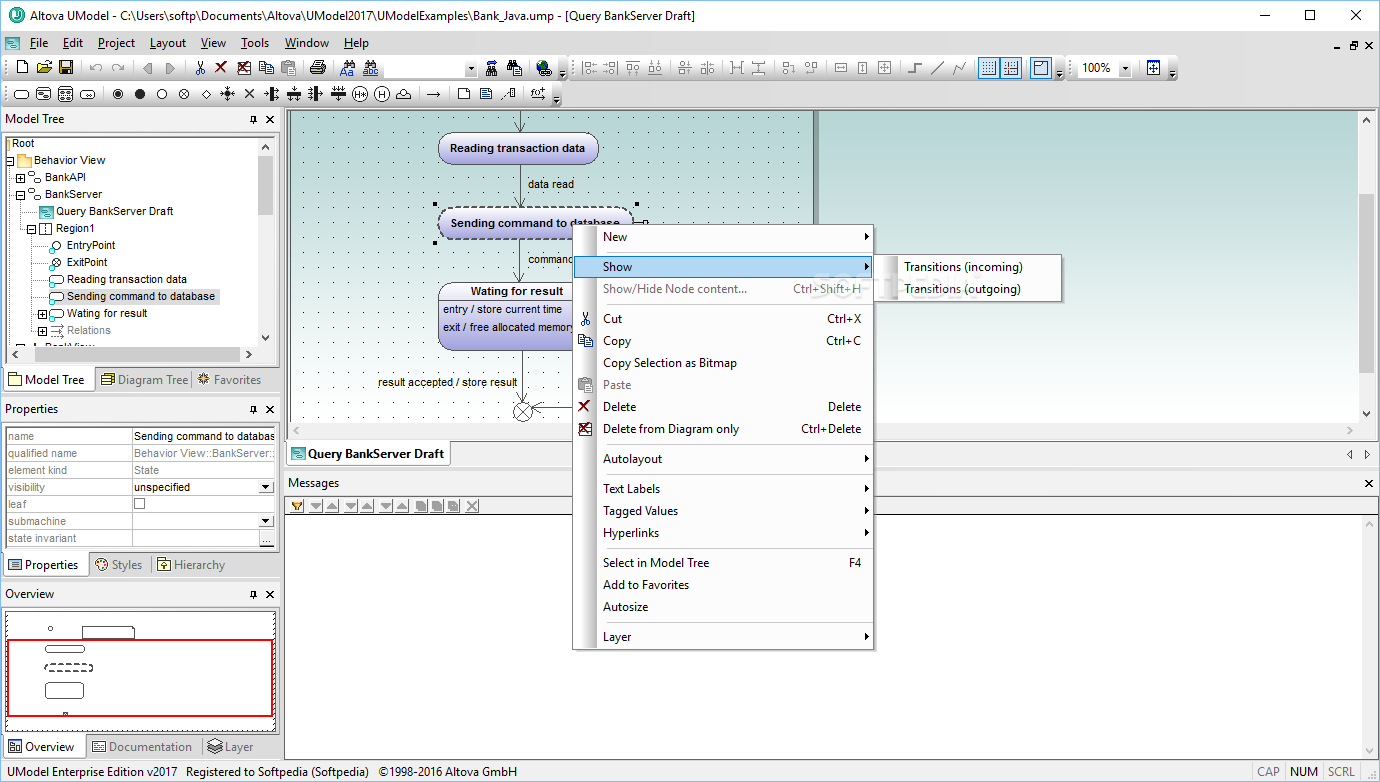Viewport: 1380px width, 782px height.
Task: Open the Layout menu
Action: tap(168, 43)
